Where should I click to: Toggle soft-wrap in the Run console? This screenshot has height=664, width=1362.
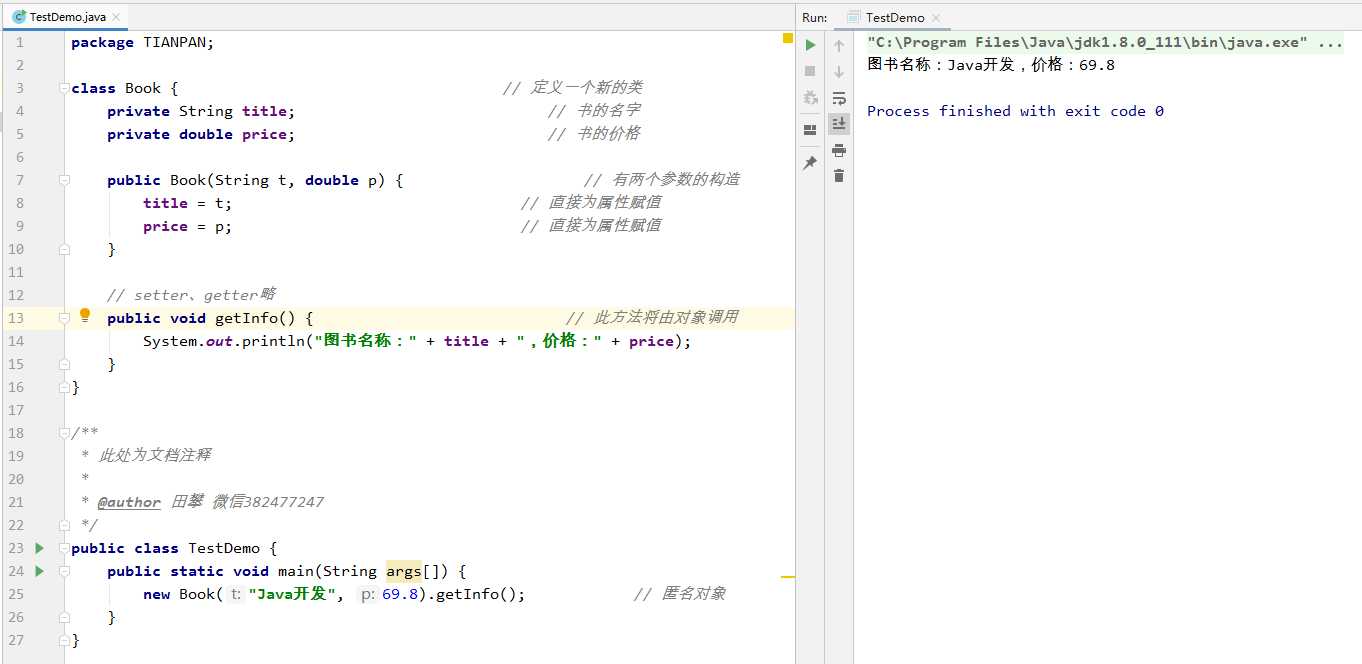click(x=839, y=98)
